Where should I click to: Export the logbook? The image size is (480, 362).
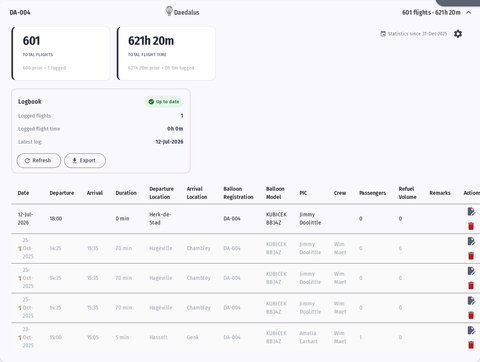[x=85, y=160]
